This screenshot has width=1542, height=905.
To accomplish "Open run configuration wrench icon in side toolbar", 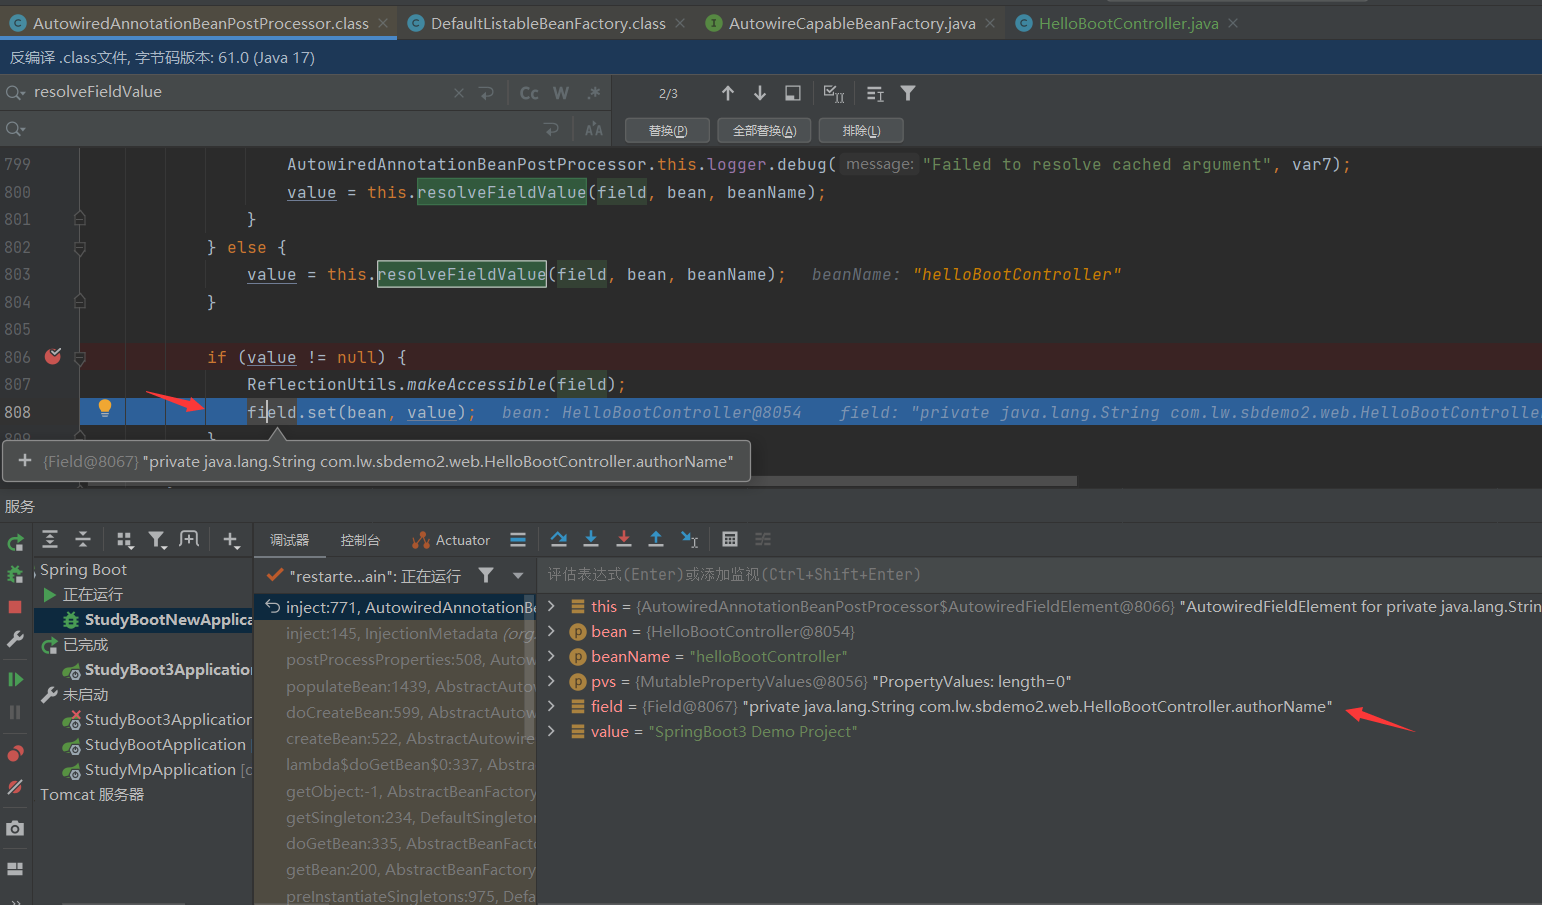I will (15, 639).
